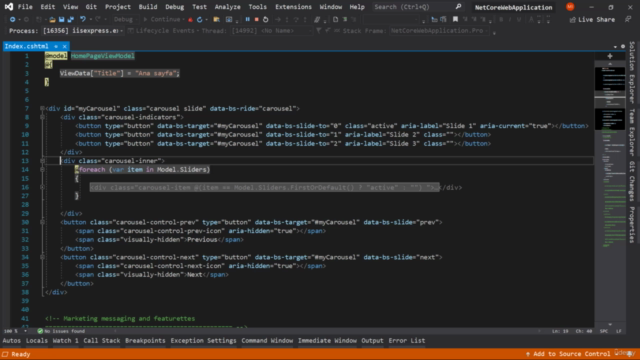Open the Continue button dropdown arrow
This screenshot has height=360, width=640.
[183, 19]
